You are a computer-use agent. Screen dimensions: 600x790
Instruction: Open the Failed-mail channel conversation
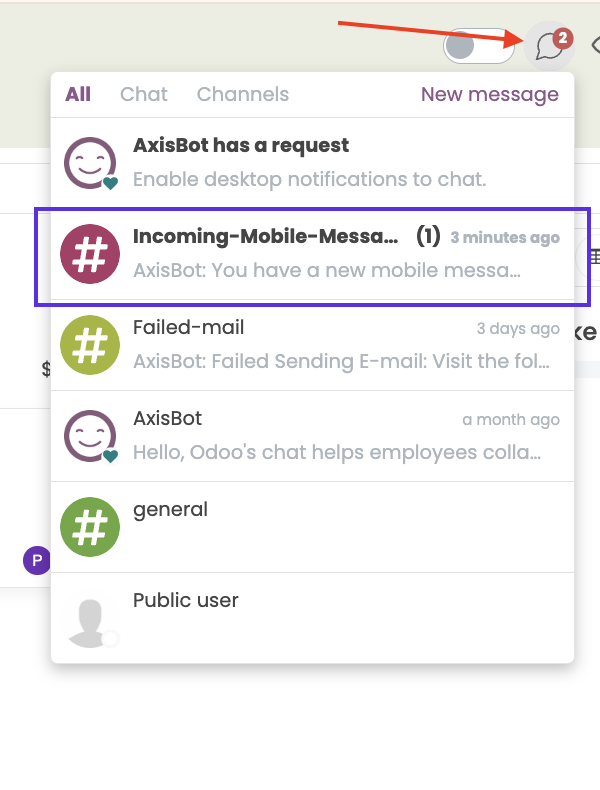tap(312, 345)
